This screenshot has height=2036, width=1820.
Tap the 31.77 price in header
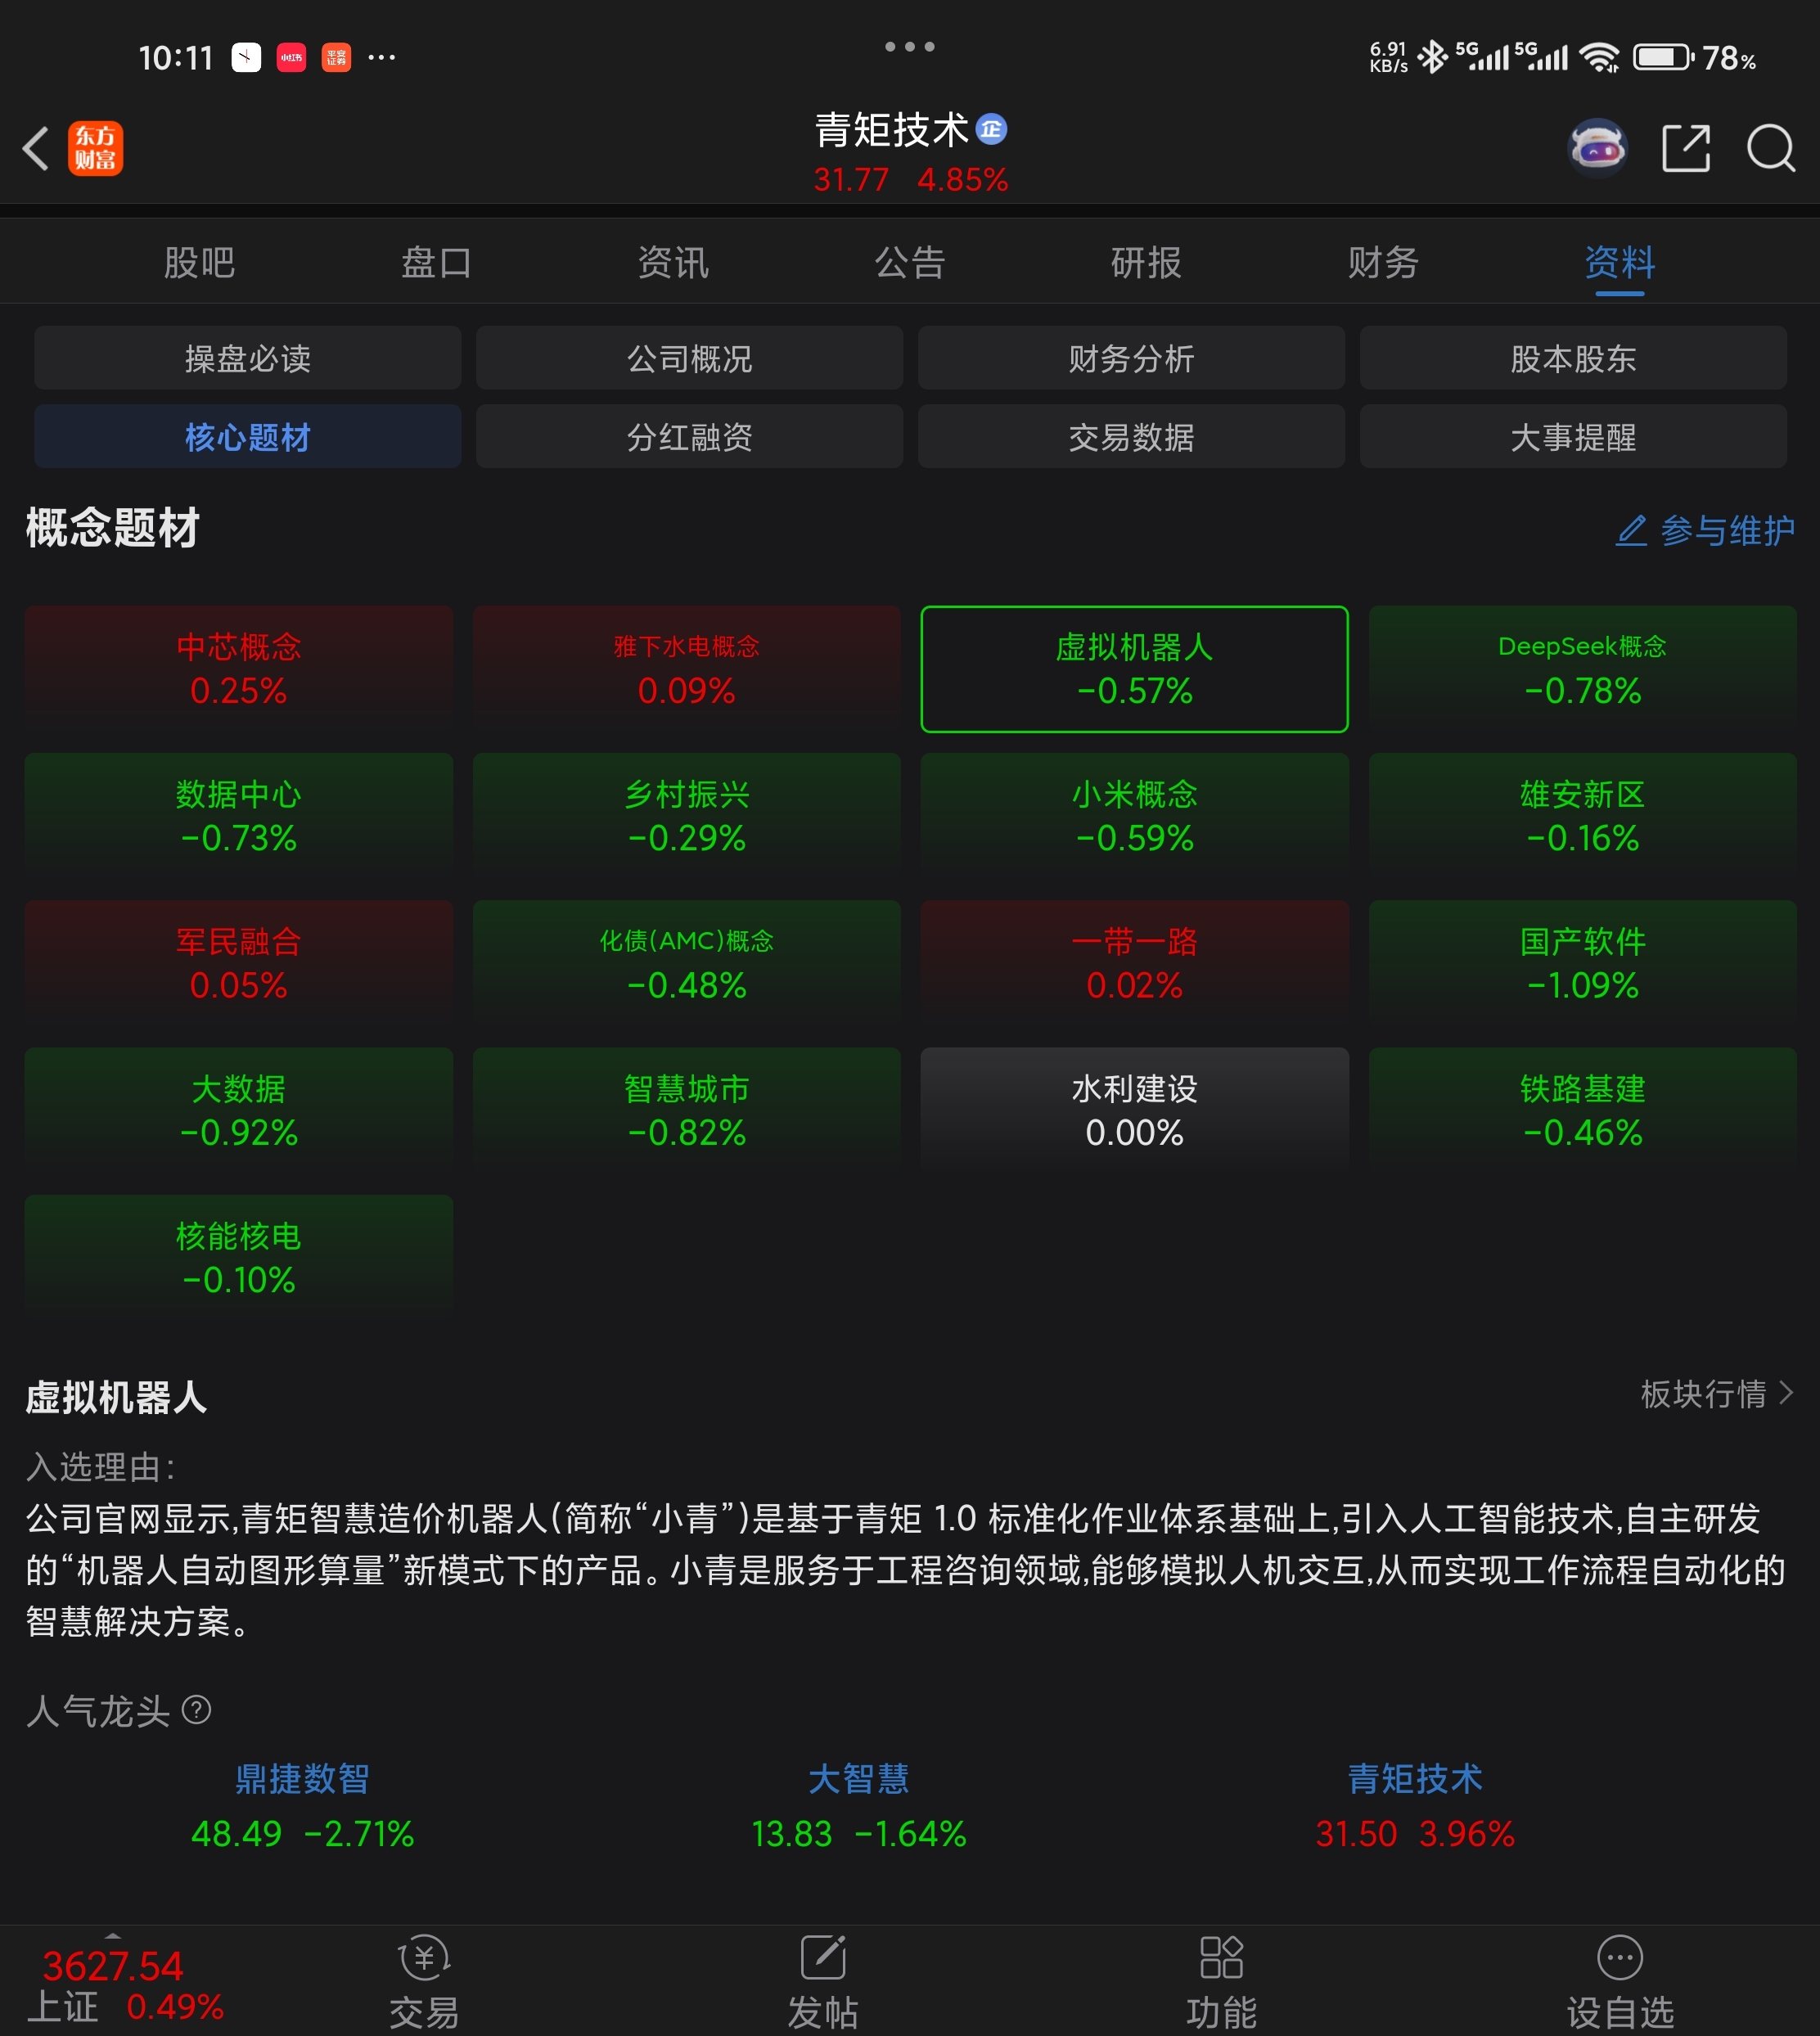[x=851, y=180]
